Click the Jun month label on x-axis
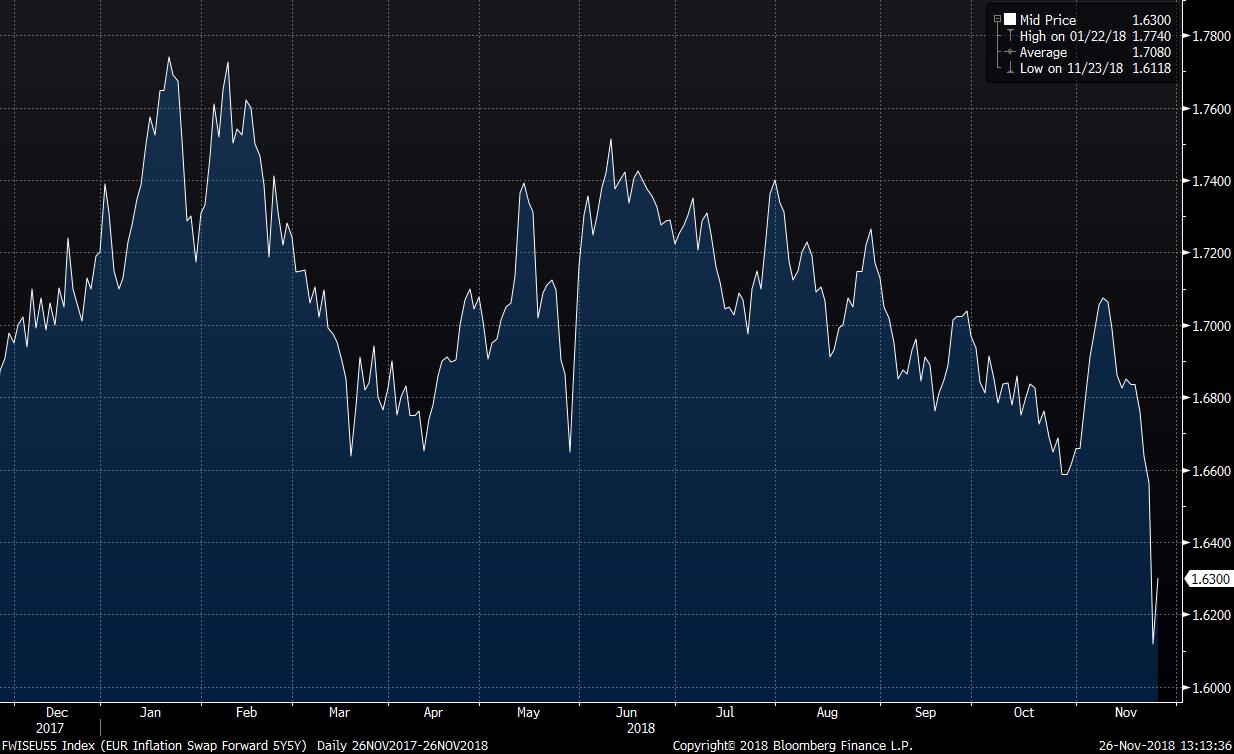Screen dimensions: 1234x754 (x=626, y=713)
